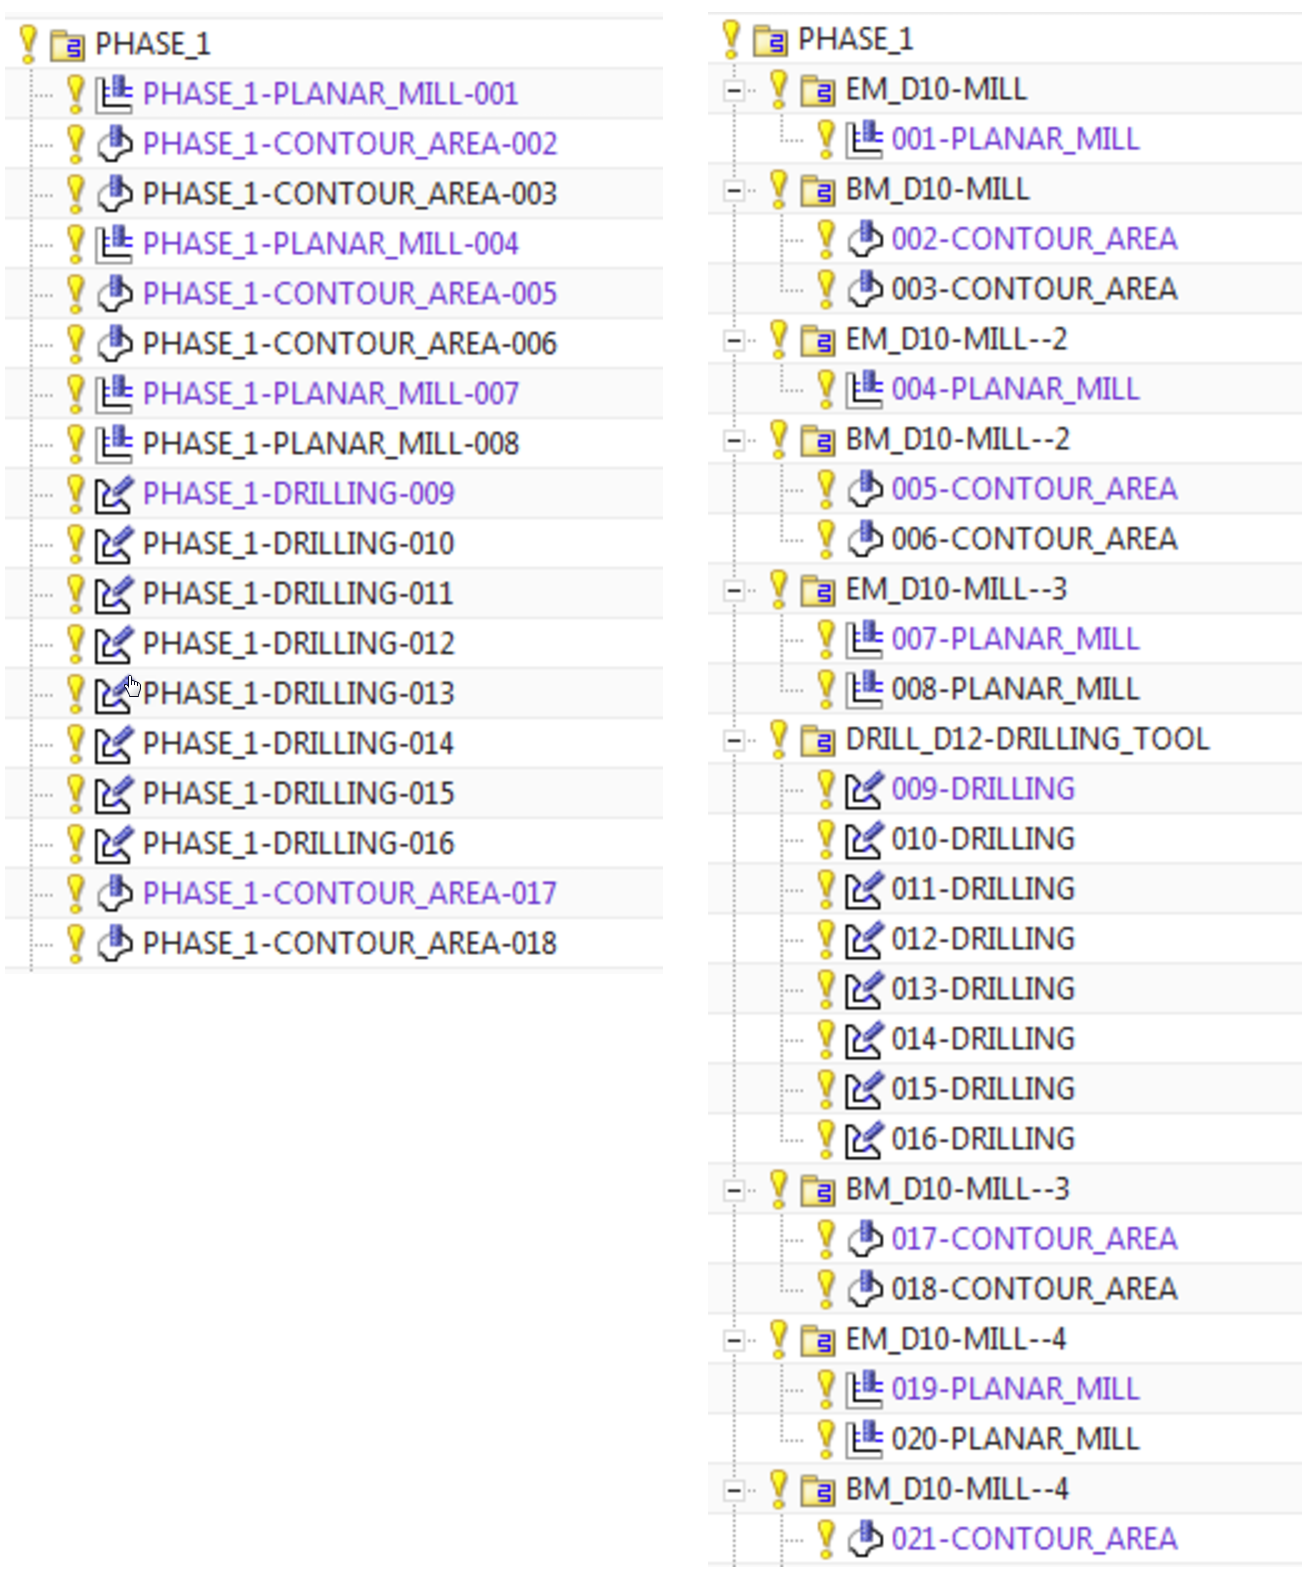1302x1586 pixels.
Task: Toggle light bulb of PHASE_1-PLANAR_MILL-007
Action: pos(75,393)
